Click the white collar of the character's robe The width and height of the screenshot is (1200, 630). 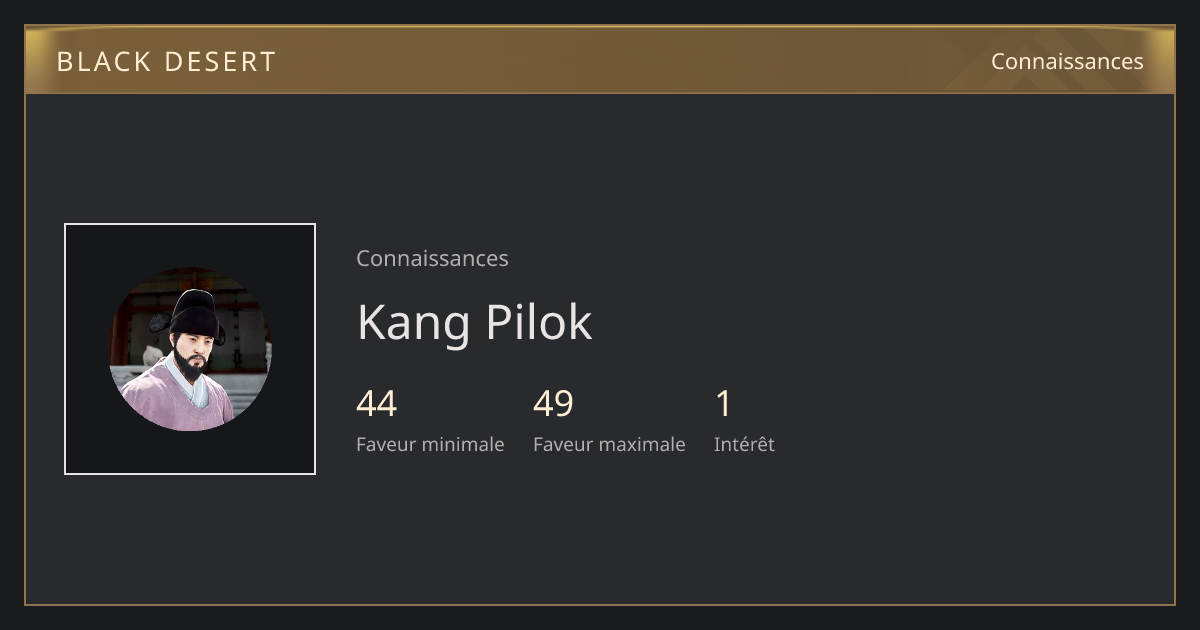coord(195,385)
